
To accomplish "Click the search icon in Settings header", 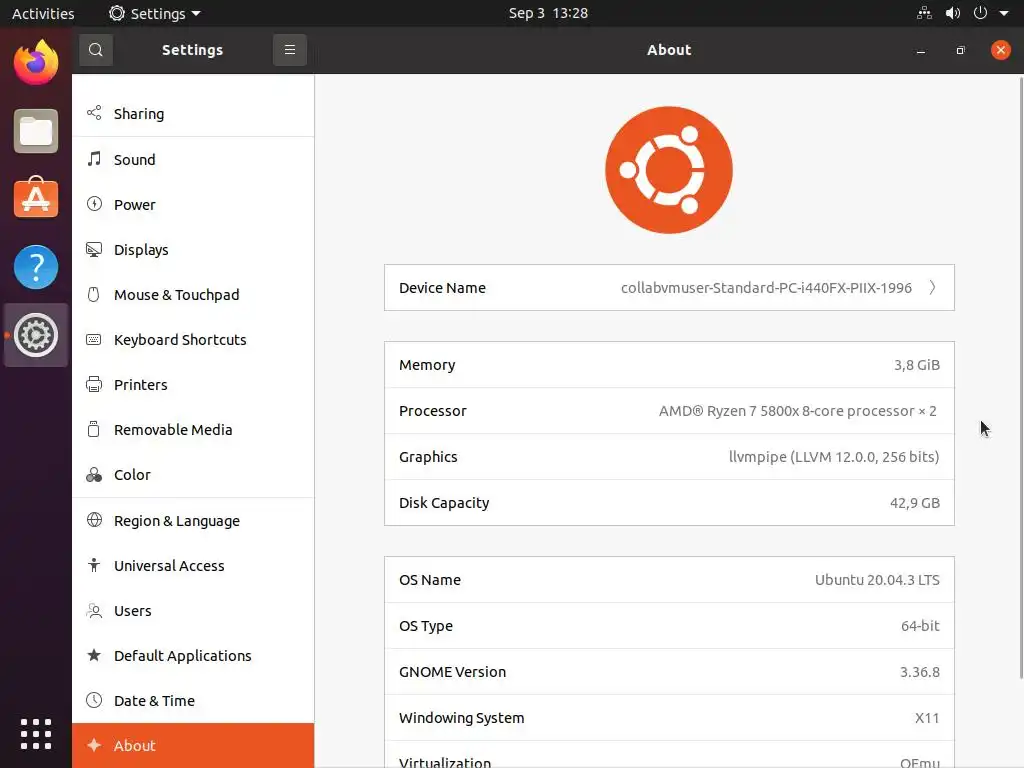I will click(x=95, y=50).
